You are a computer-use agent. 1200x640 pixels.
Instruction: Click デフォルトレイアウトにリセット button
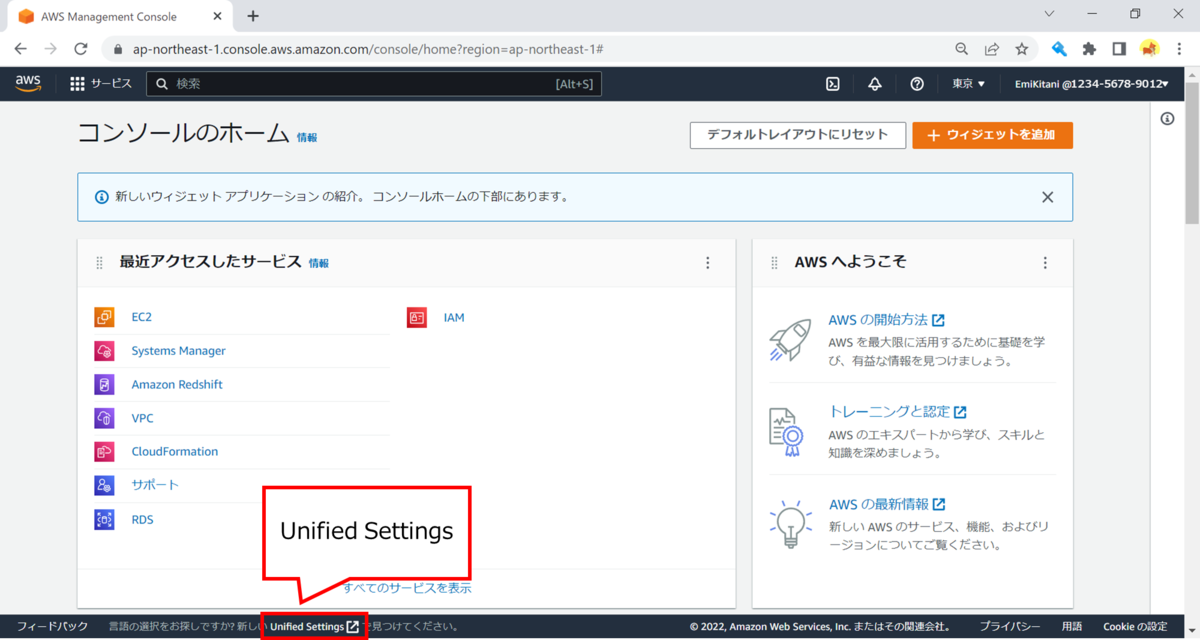point(797,135)
